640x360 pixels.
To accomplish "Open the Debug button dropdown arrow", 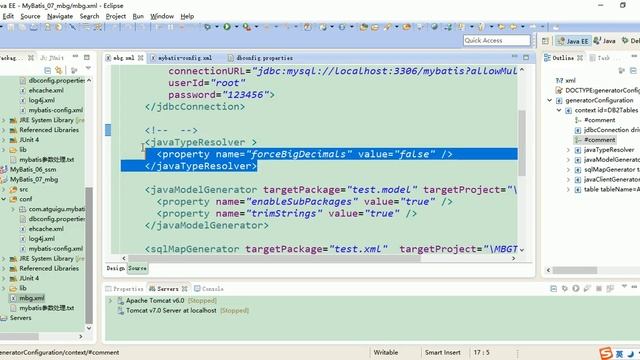I will [x=217, y=27].
